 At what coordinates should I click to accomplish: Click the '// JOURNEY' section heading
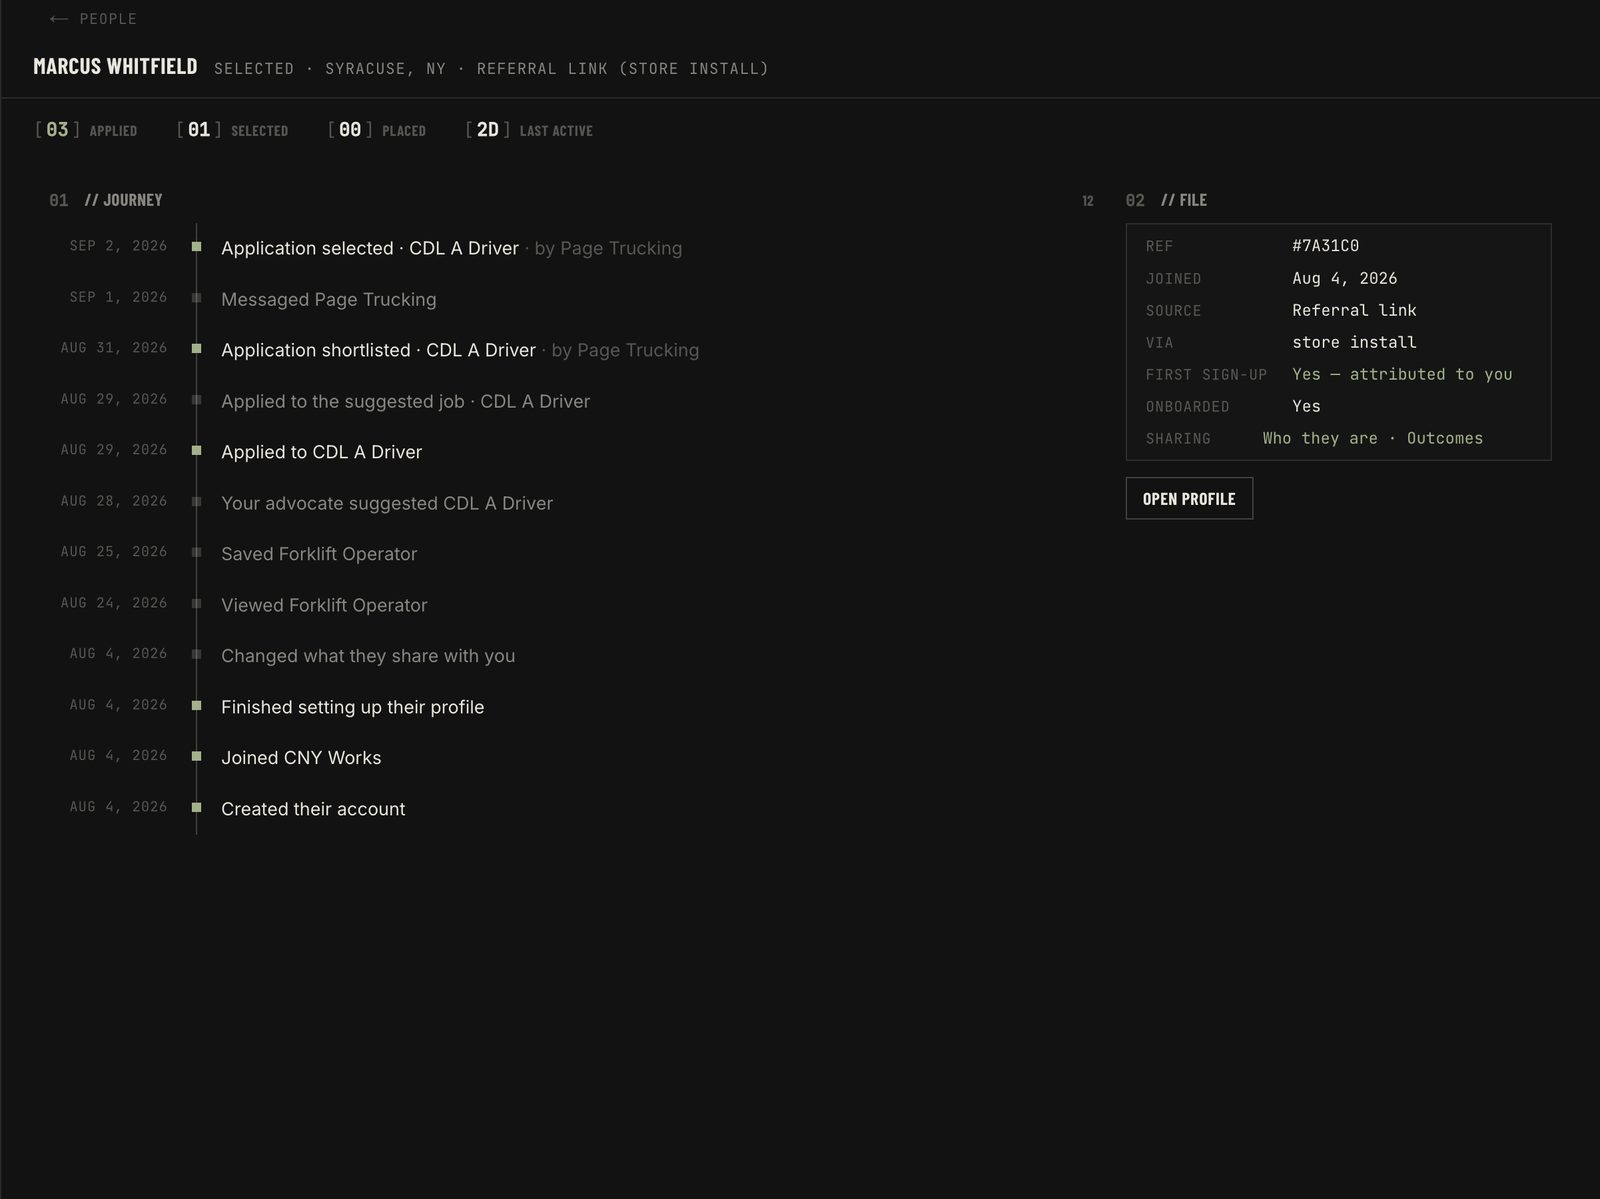123,200
